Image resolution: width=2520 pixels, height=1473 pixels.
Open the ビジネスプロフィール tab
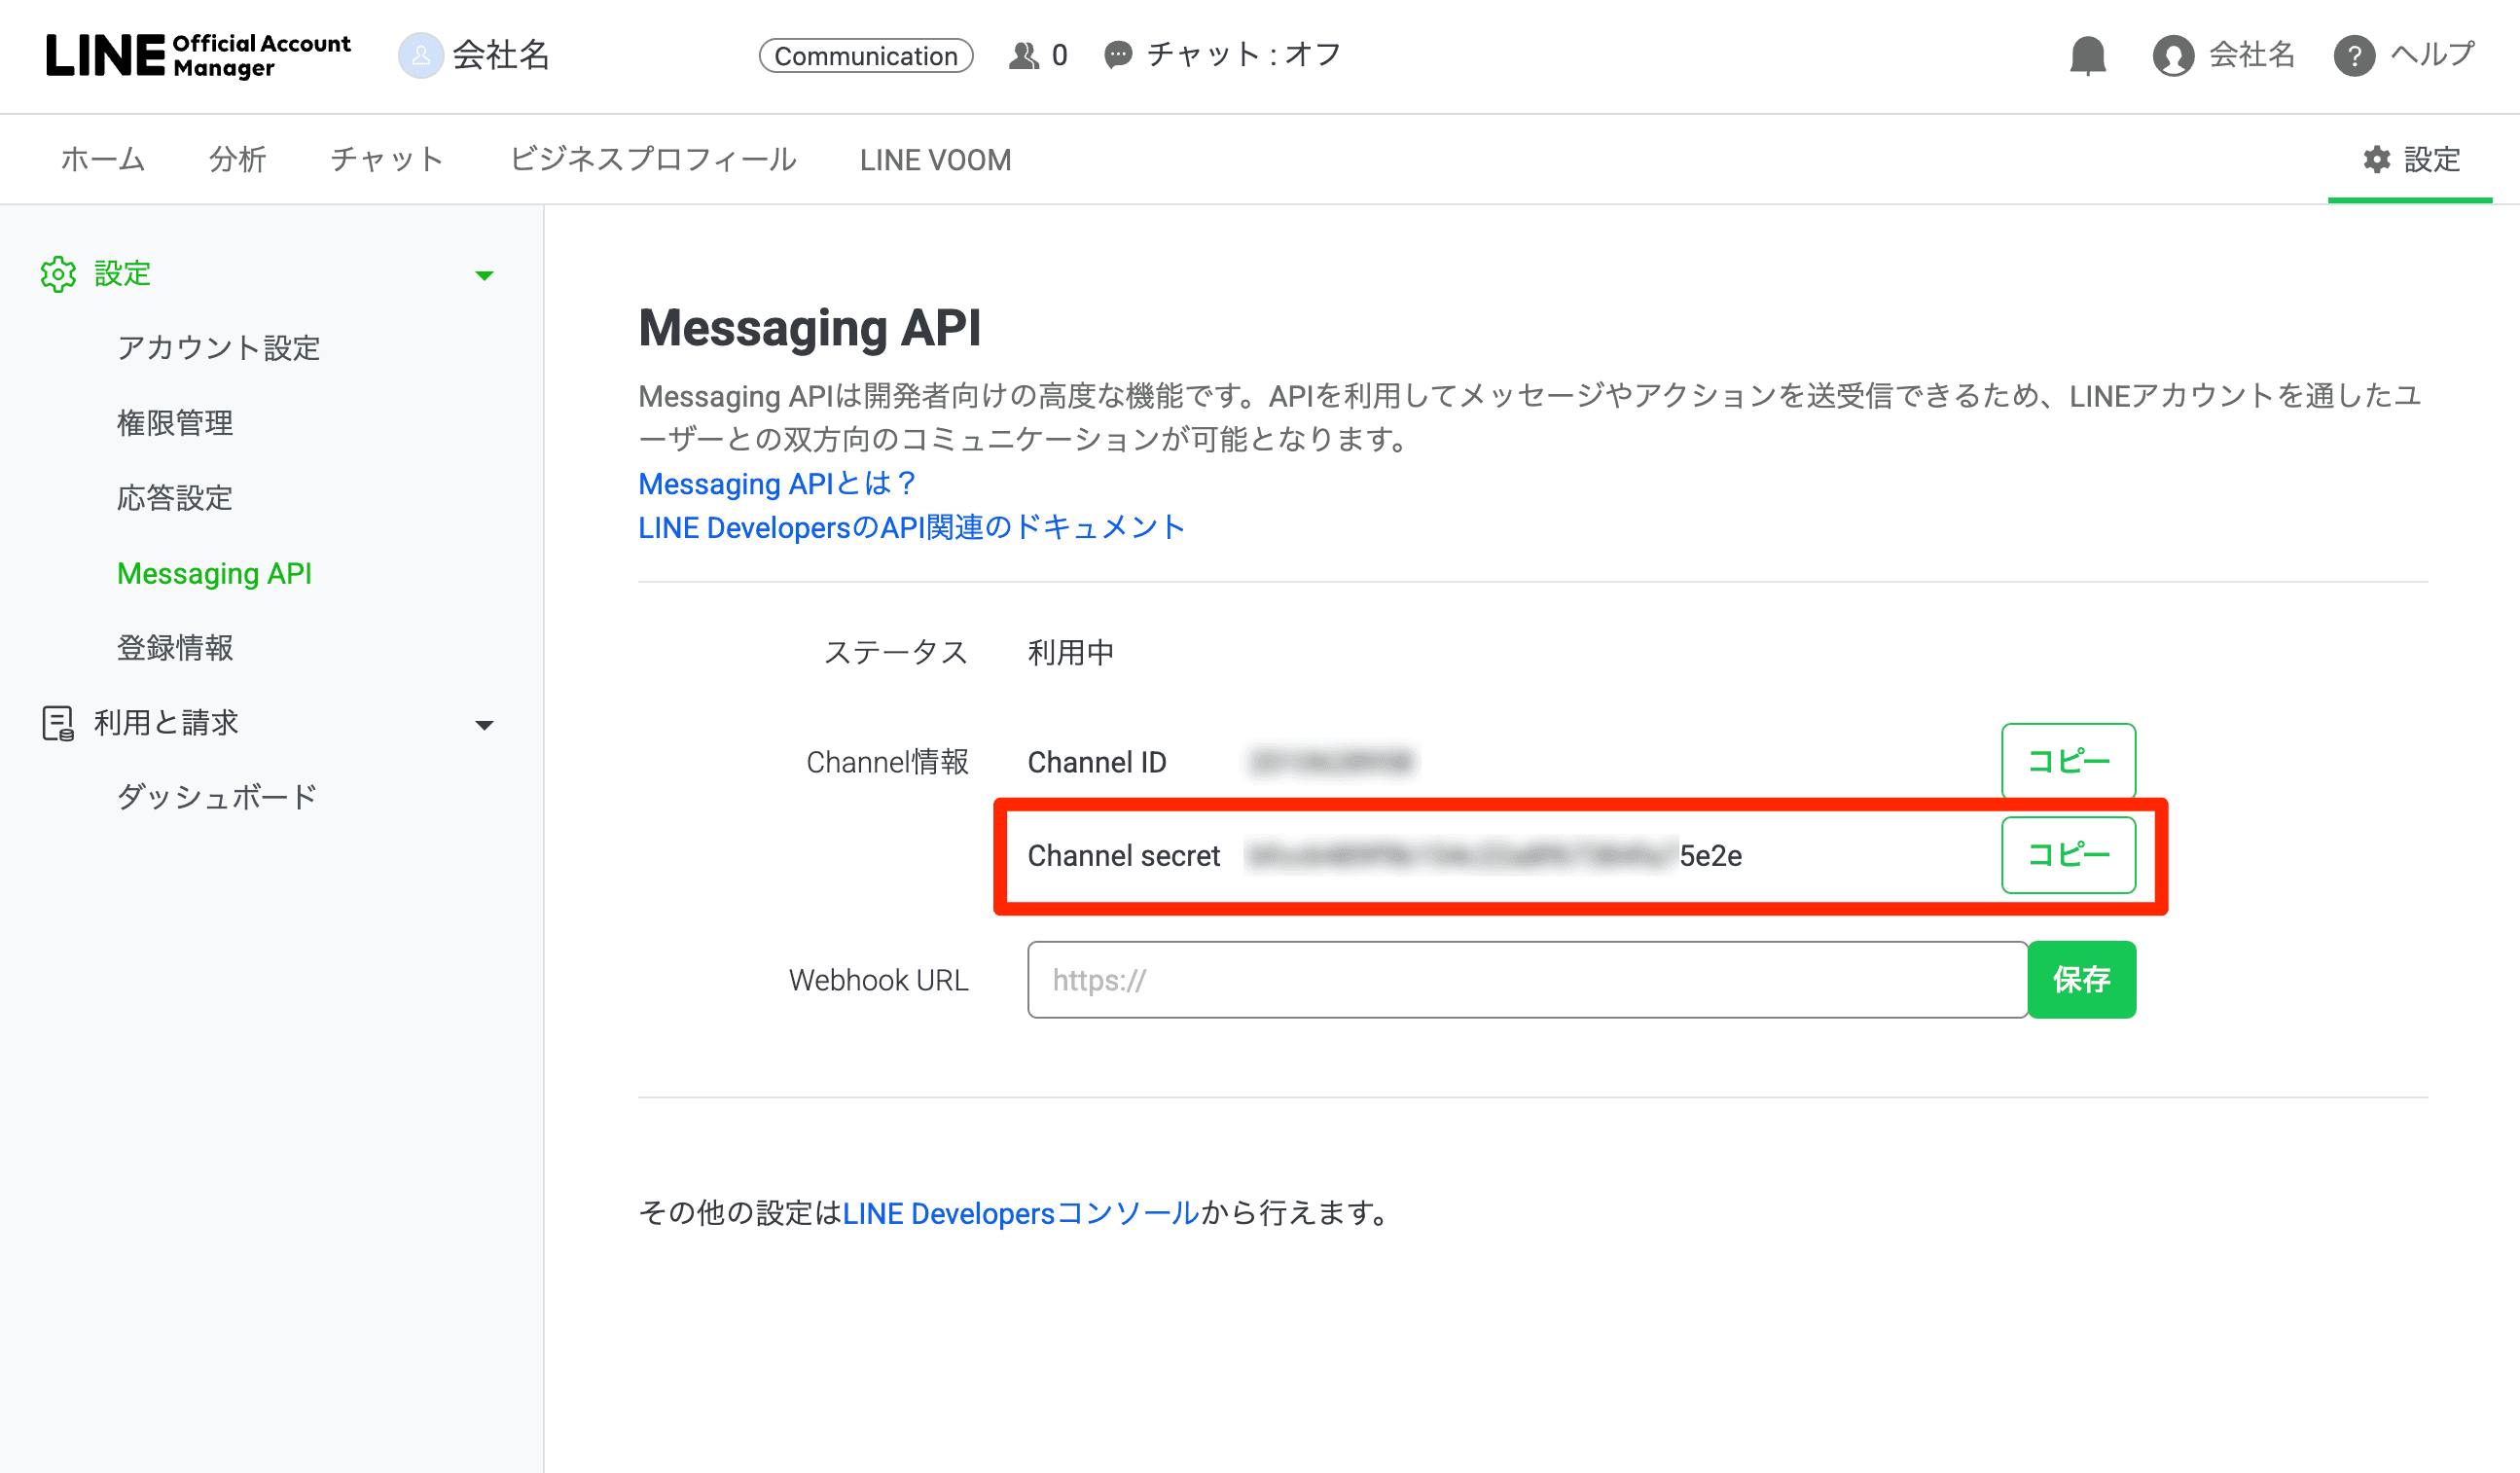(653, 159)
